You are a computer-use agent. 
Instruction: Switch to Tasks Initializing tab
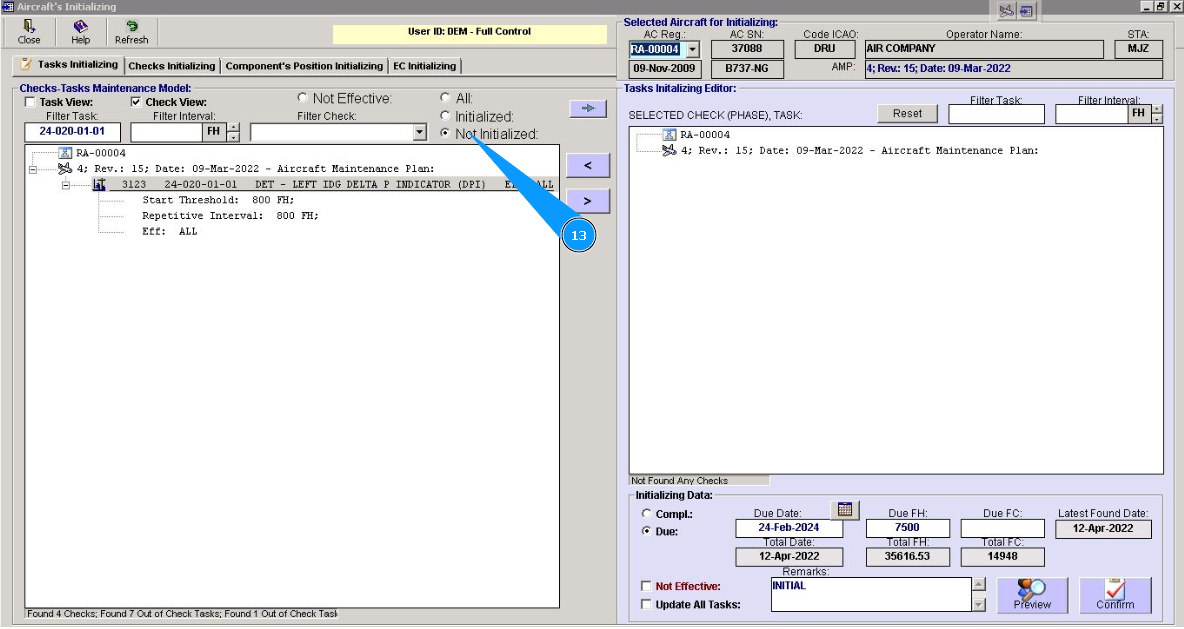click(x=69, y=65)
